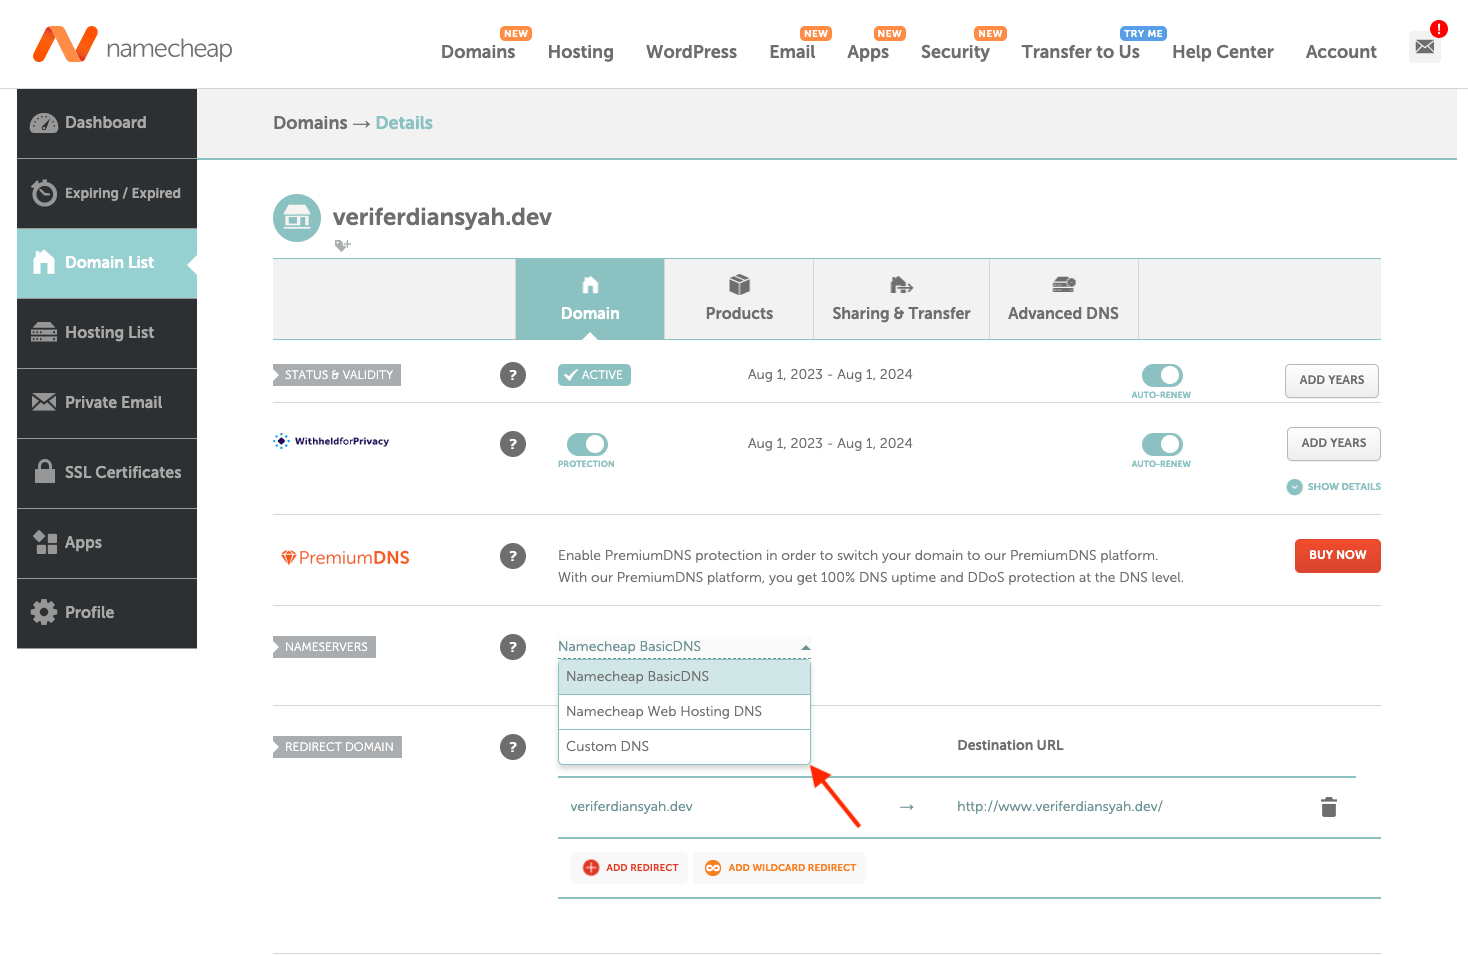1468x956 pixels.
Task: Open help for WithheldforPrivacy row
Action: (513, 444)
